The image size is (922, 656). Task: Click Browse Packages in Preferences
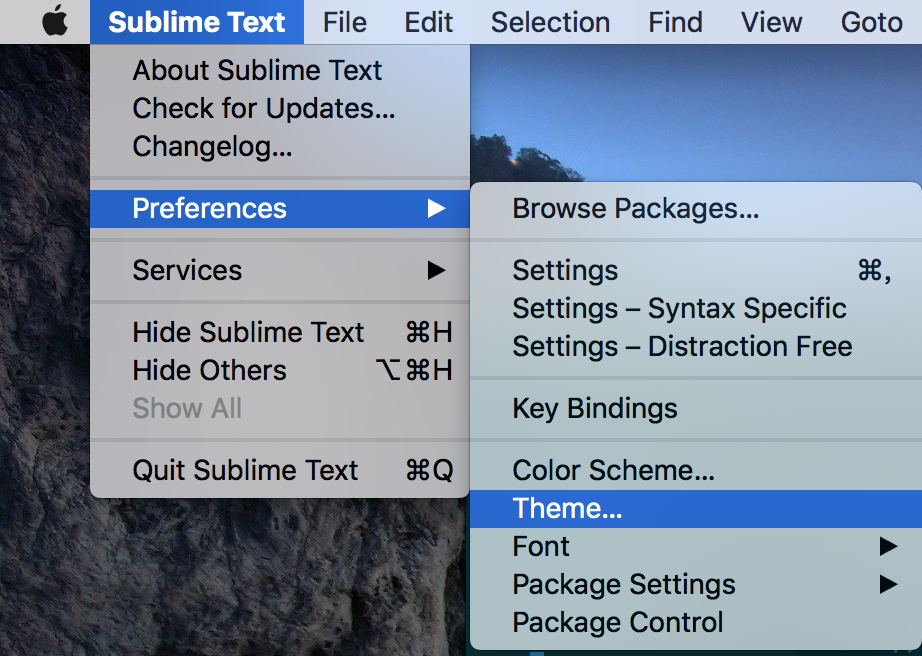(636, 208)
